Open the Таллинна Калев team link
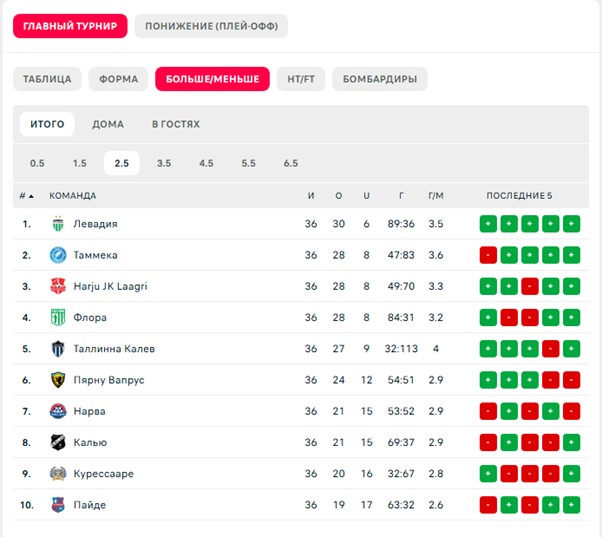Viewport: 602px width, 537px height. [x=114, y=349]
